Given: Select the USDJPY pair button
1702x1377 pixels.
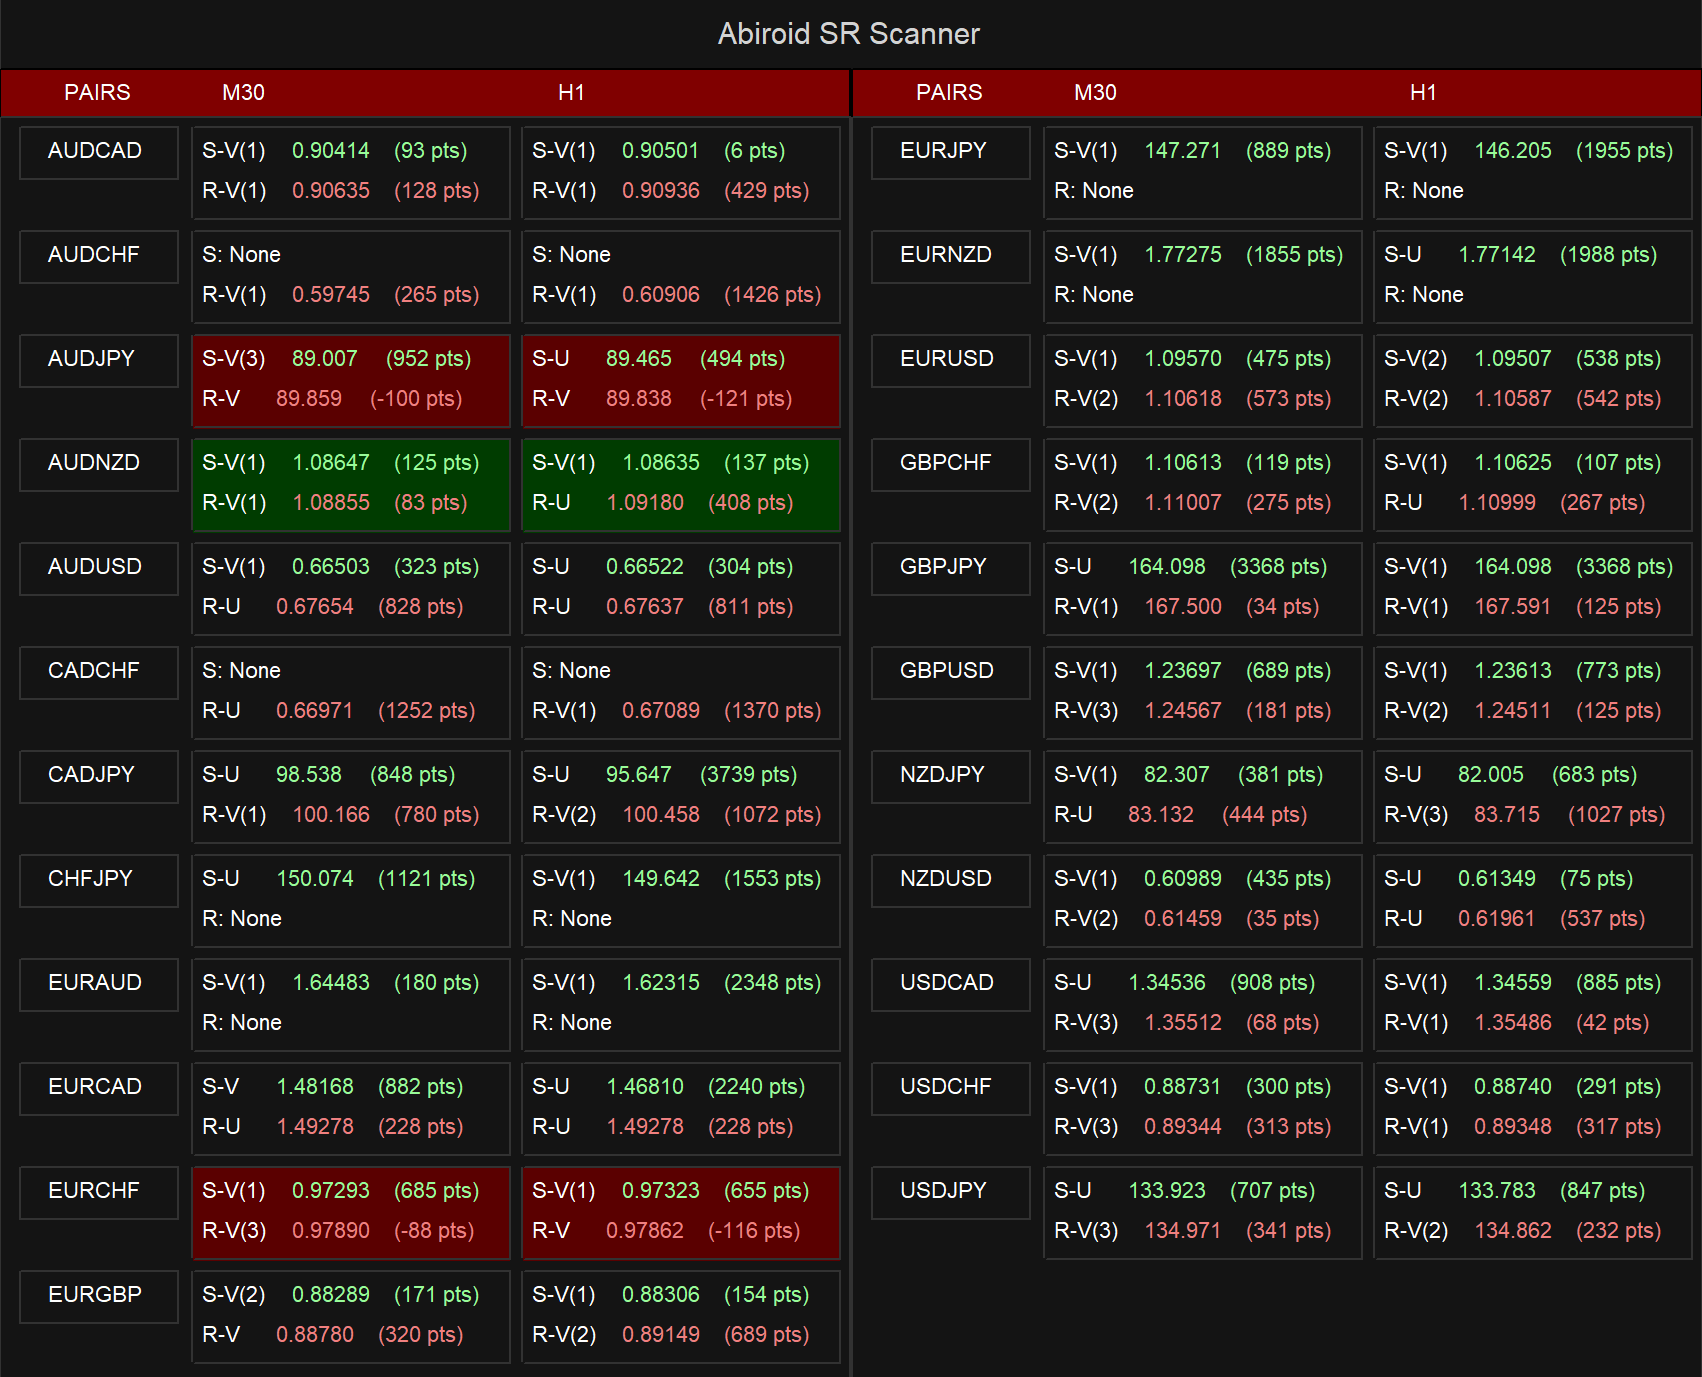Looking at the screenshot, I should pos(951,1192).
